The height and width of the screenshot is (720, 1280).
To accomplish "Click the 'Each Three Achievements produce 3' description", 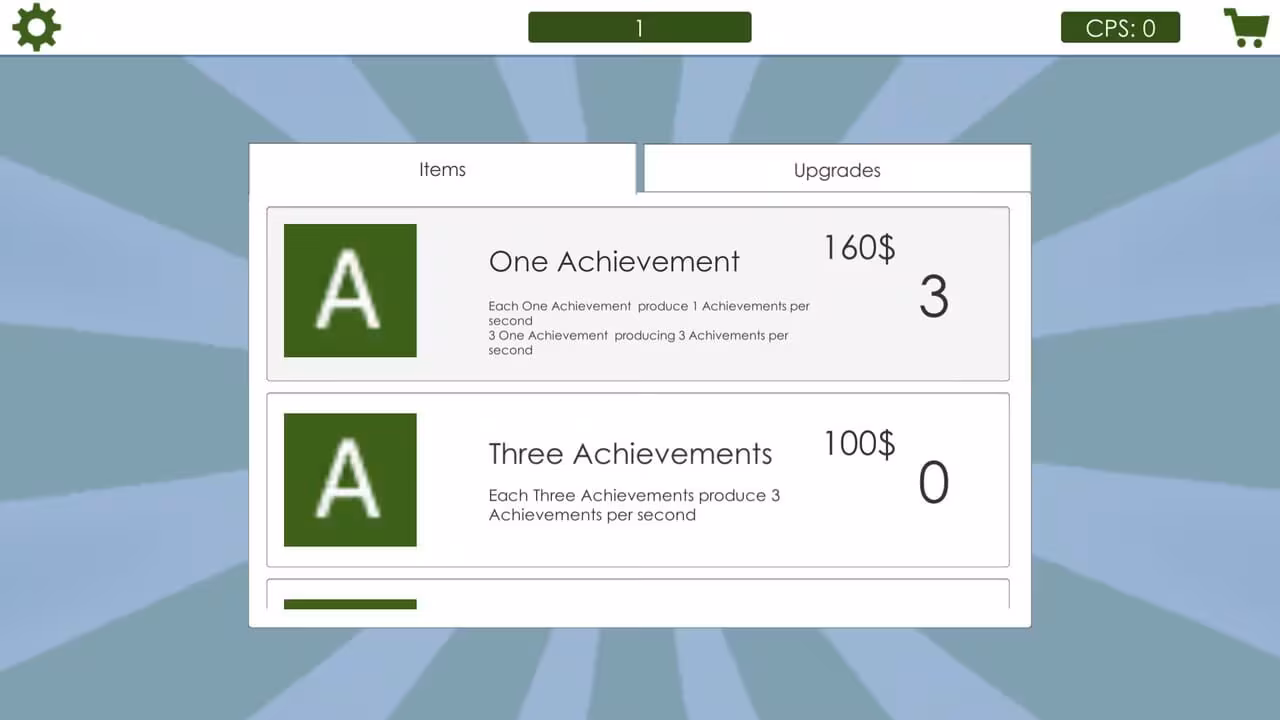I will pos(634,505).
